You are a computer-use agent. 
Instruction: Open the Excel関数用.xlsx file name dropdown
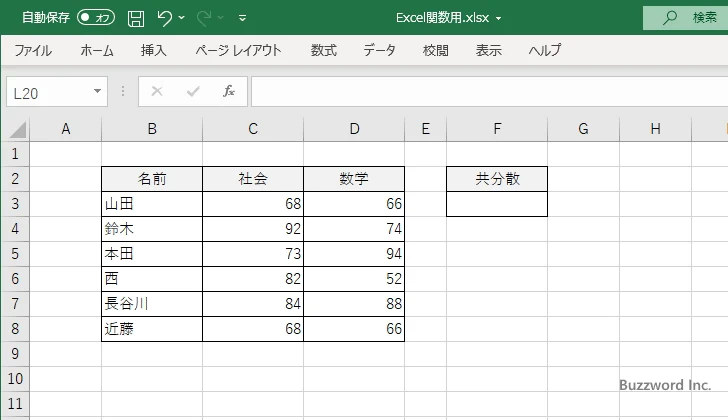(x=499, y=19)
